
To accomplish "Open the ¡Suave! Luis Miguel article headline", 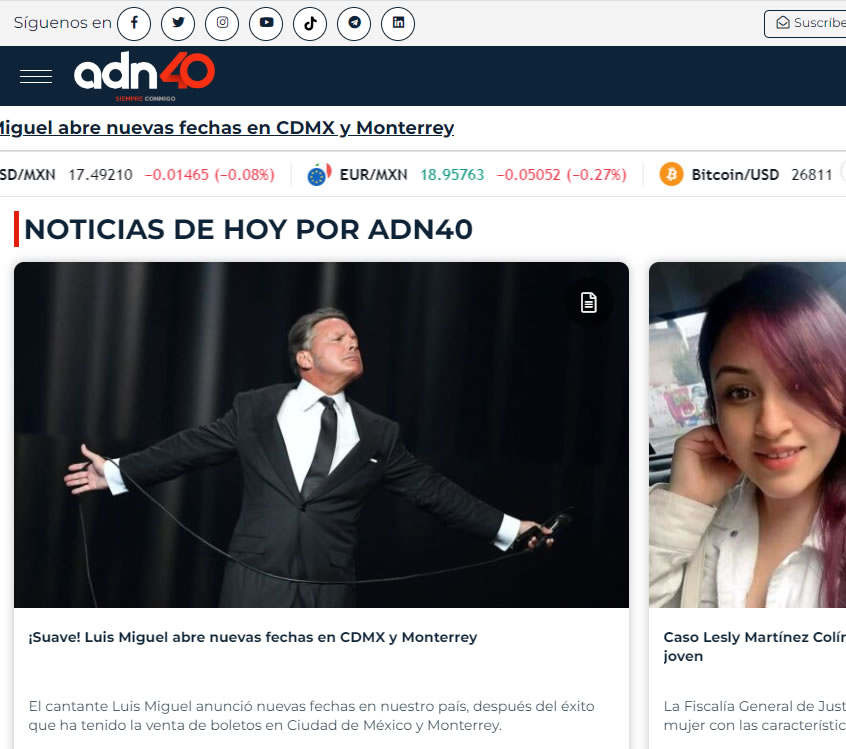I will pos(253,637).
